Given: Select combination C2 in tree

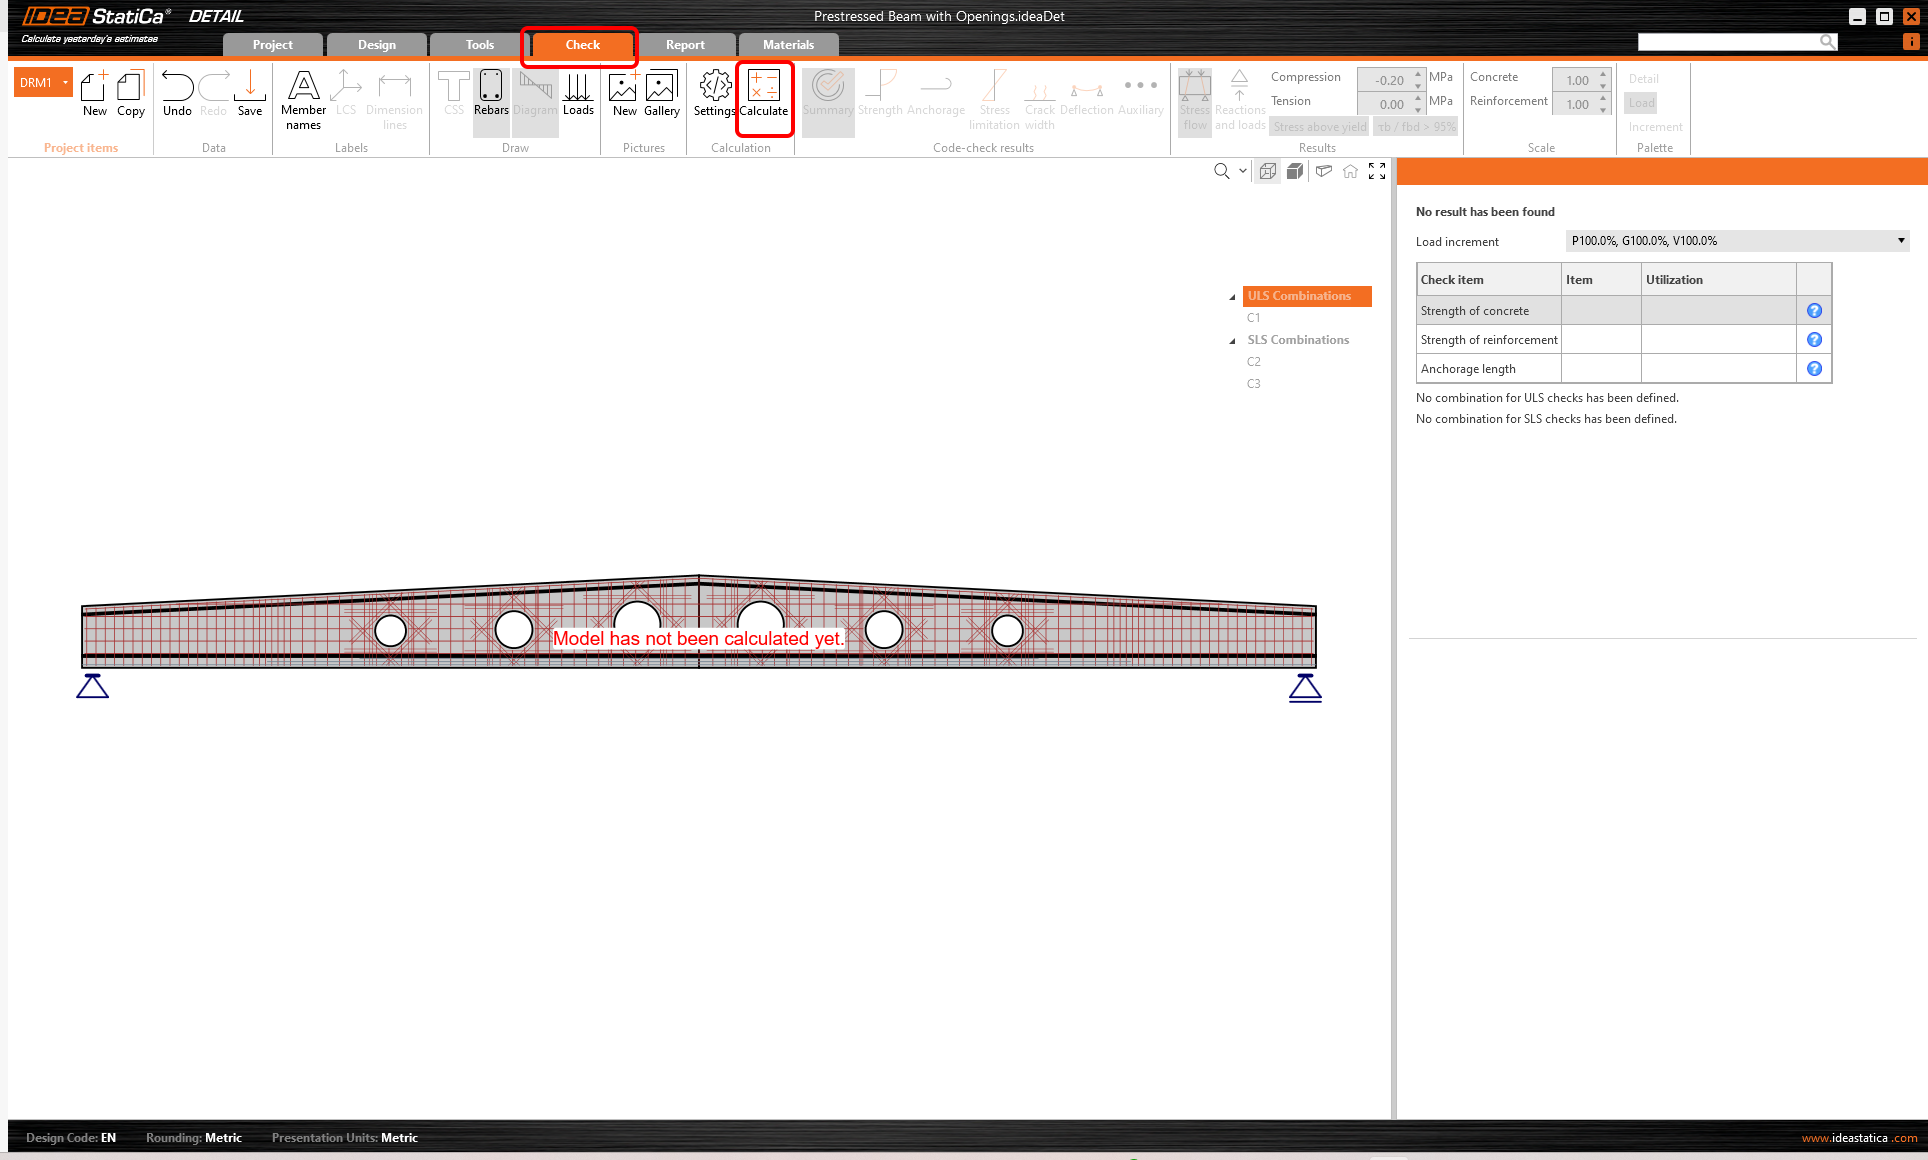Looking at the screenshot, I should 1254,362.
